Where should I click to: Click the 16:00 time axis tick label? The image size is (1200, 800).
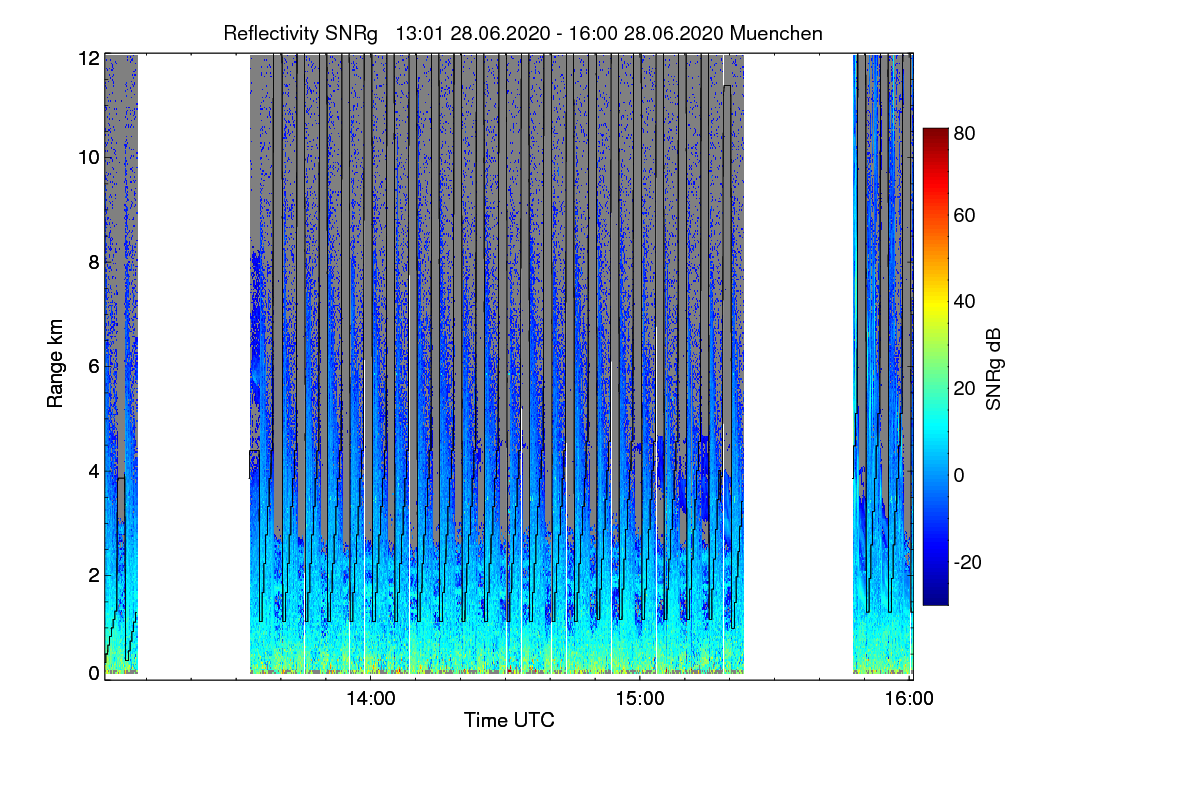tap(909, 699)
